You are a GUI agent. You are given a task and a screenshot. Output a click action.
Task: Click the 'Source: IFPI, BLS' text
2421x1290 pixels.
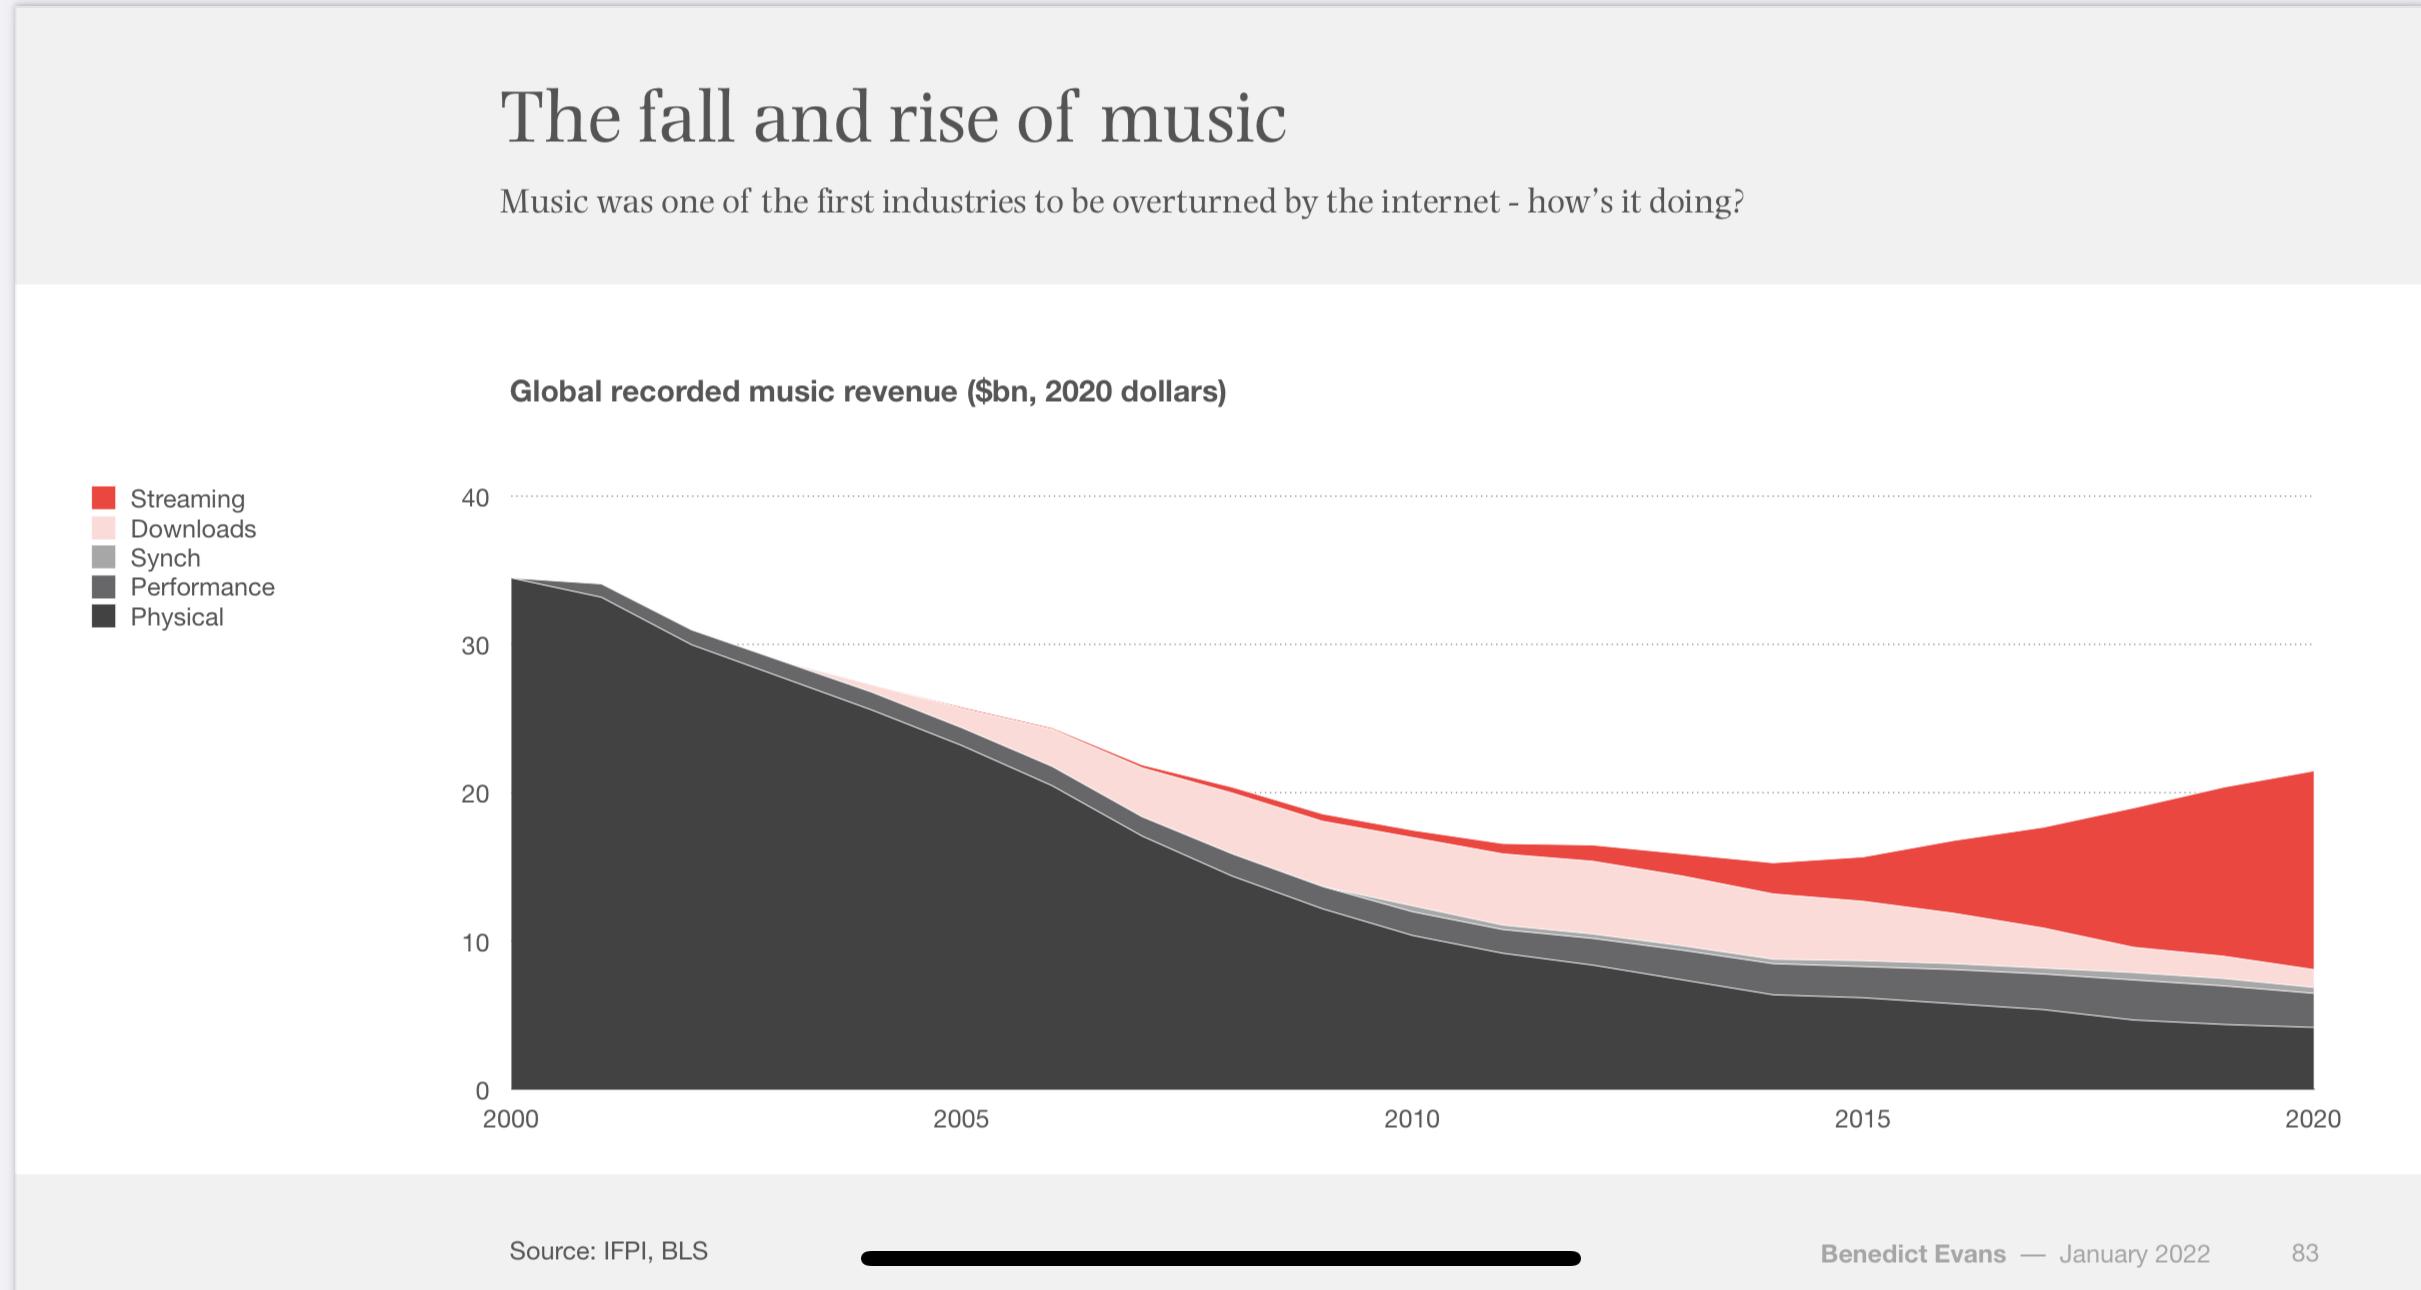(x=608, y=1251)
